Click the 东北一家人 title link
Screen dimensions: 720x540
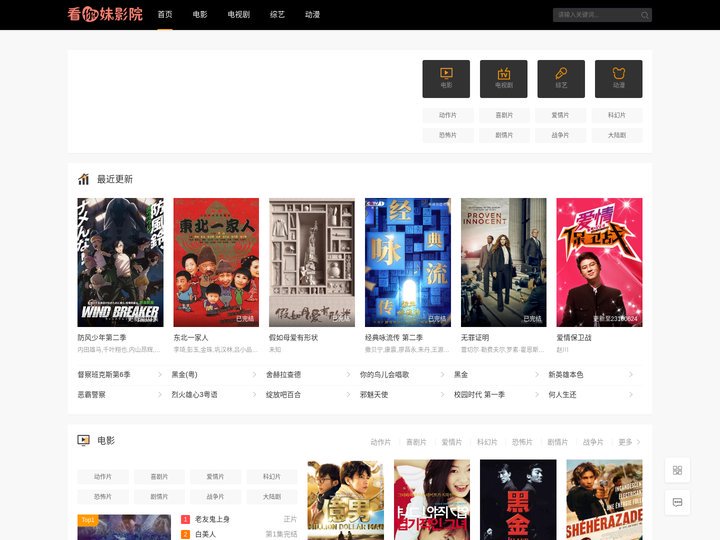(x=191, y=338)
